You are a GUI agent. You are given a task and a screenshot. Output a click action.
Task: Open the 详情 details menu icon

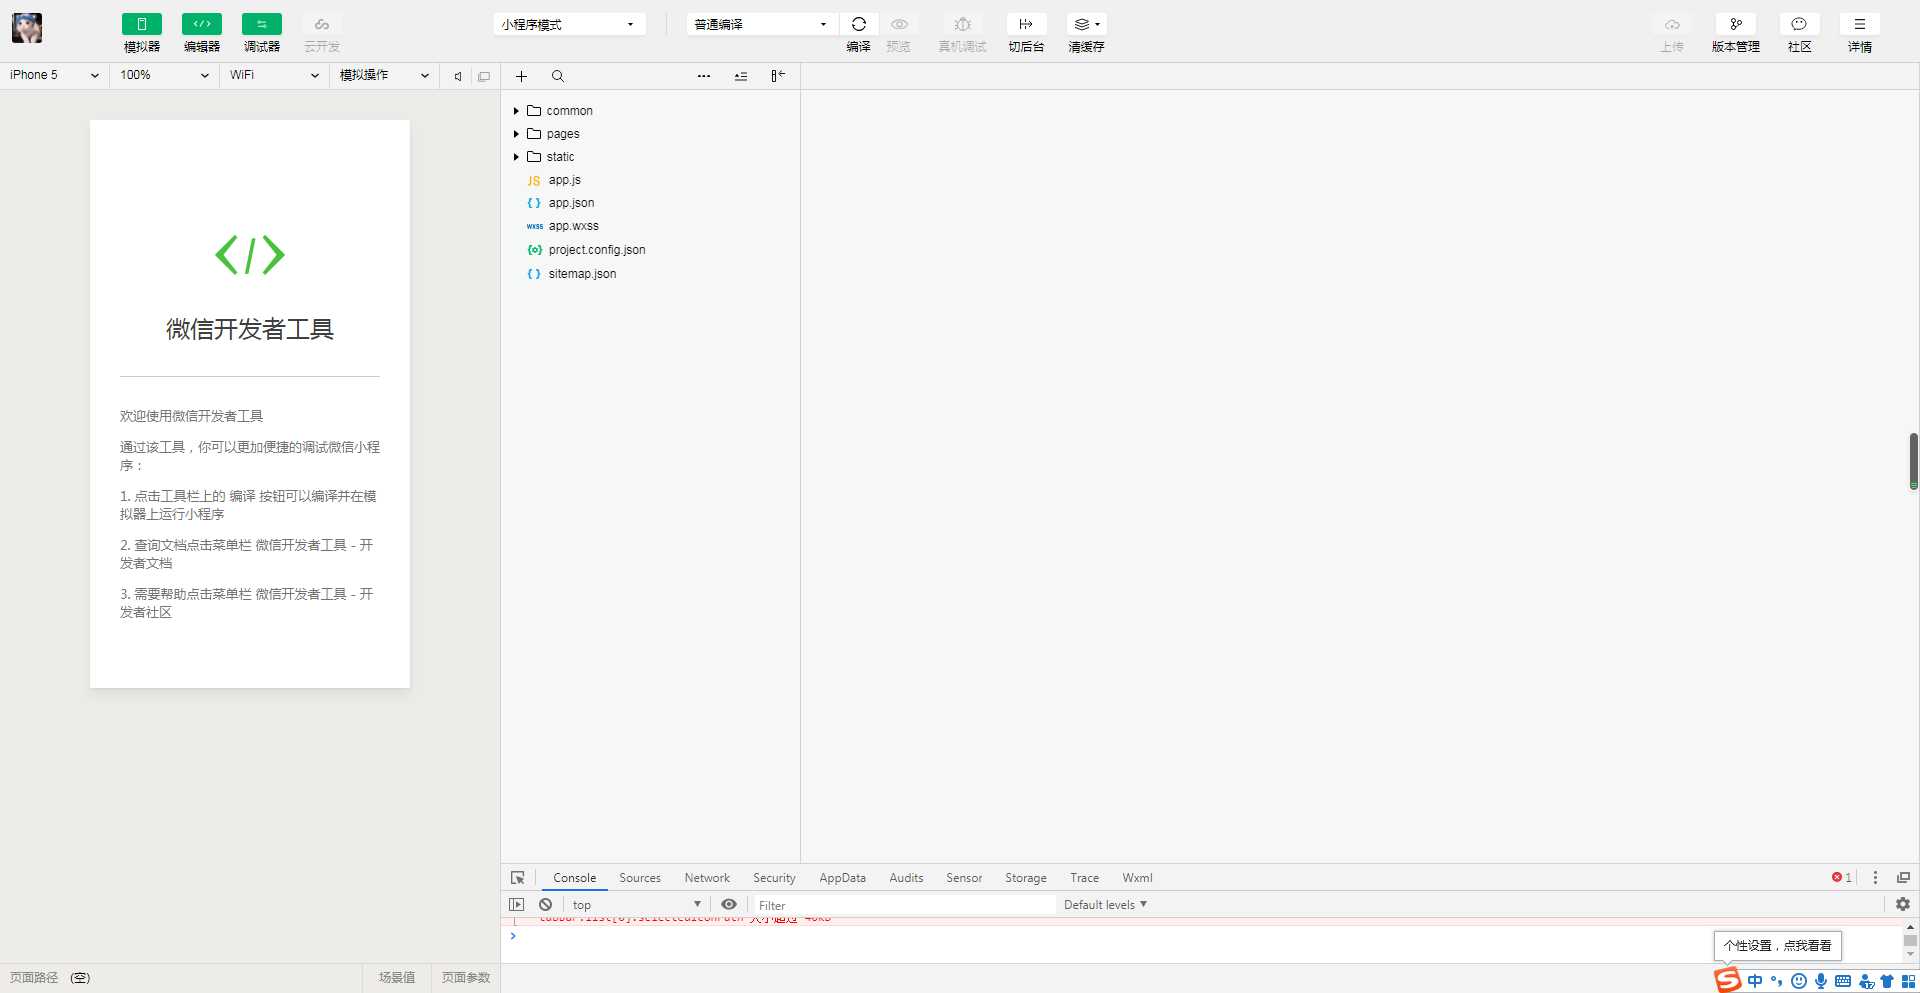(x=1860, y=24)
